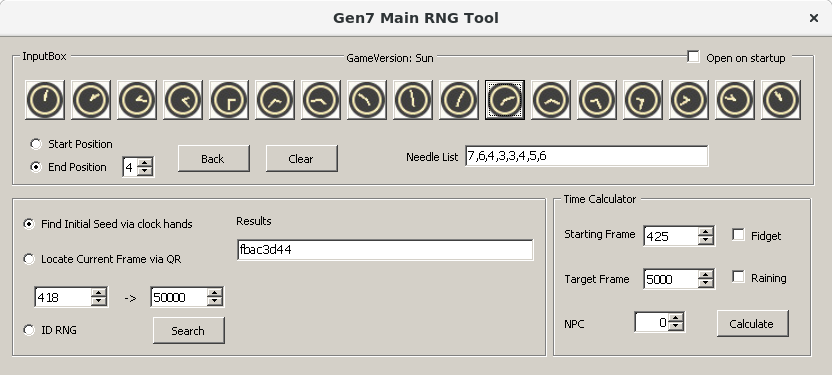The width and height of the screenshot is (832, 375).
Task: Choose Find Initial Seed via clock hands
Action: point(29,224)
